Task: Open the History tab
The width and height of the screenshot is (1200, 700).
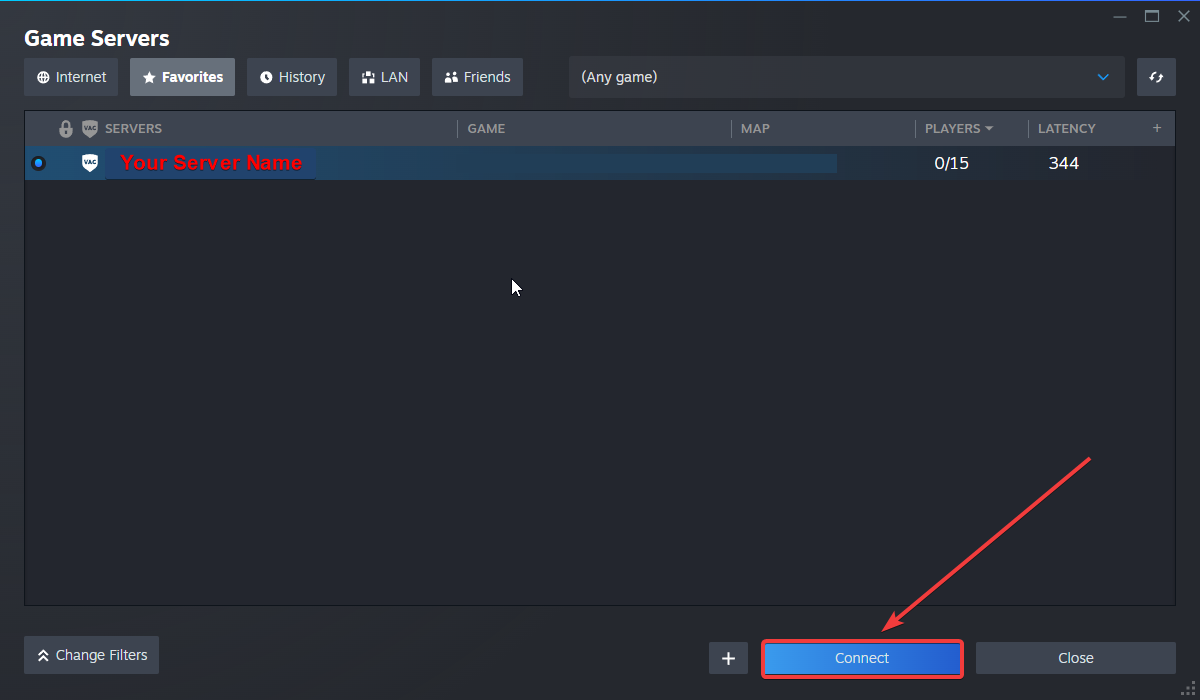Action: tap(292, 77)
